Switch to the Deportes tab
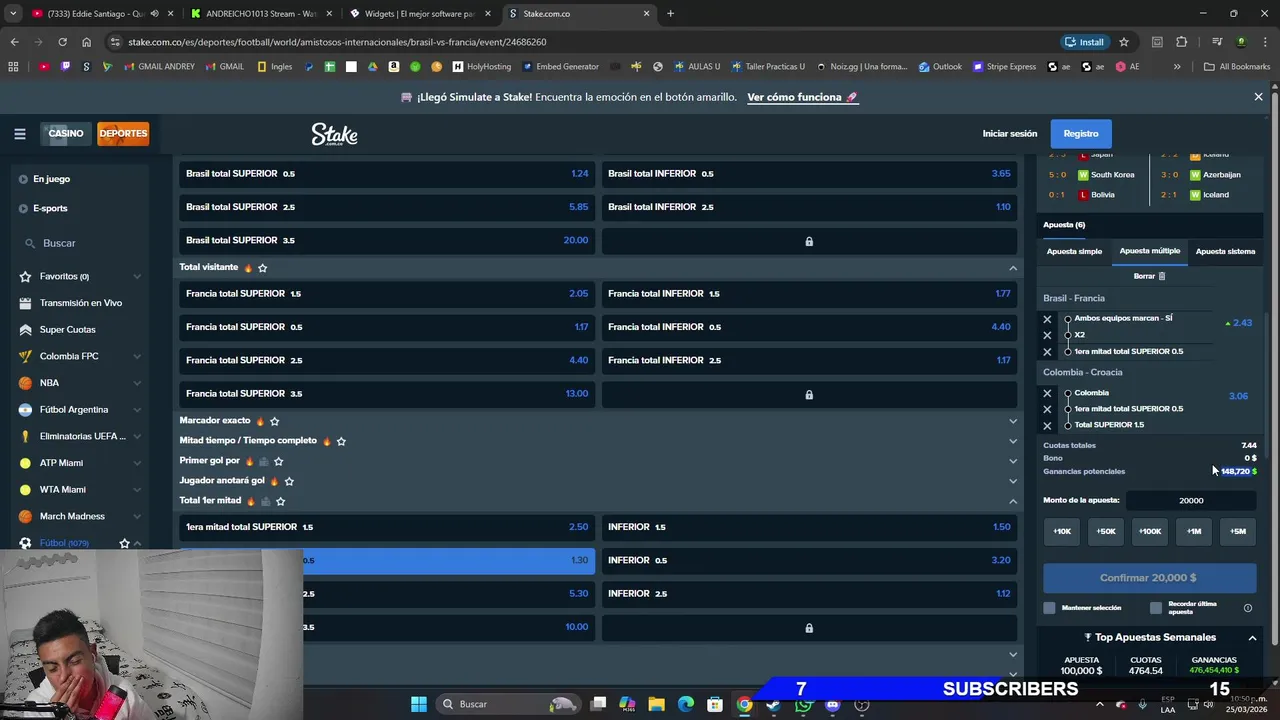The height and width of the screenshot is (720, 1280). tap(123, 134)
